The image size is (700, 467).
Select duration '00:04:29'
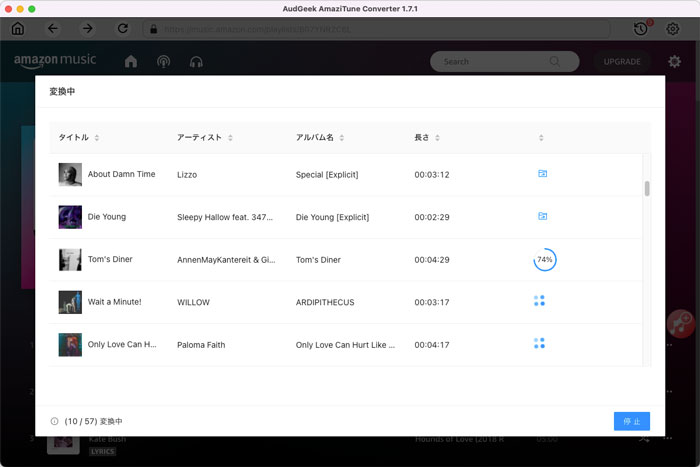(x=432, y=260)
